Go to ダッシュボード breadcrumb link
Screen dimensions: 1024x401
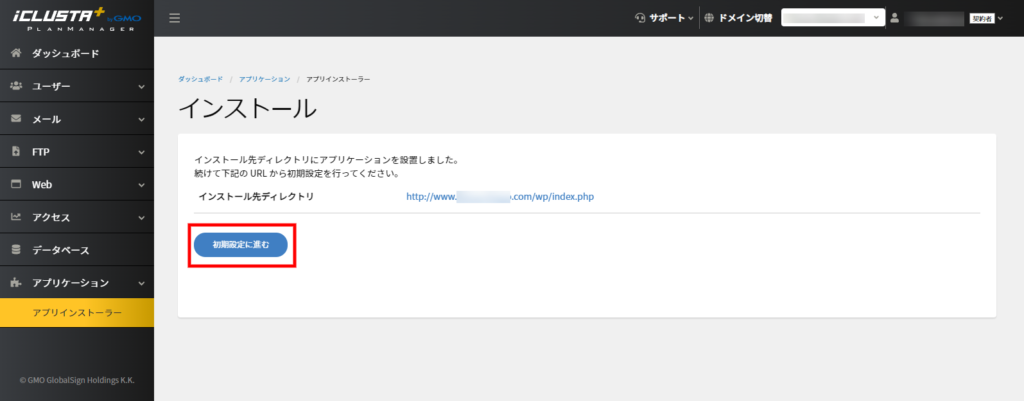pos(200,79)
